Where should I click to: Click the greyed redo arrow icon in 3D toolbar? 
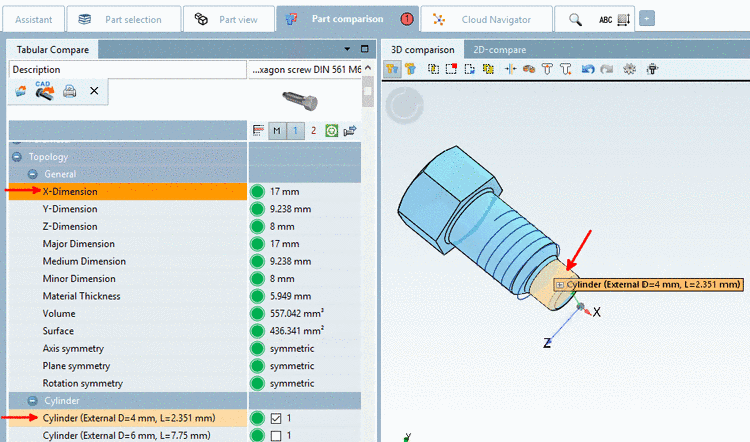607,69
